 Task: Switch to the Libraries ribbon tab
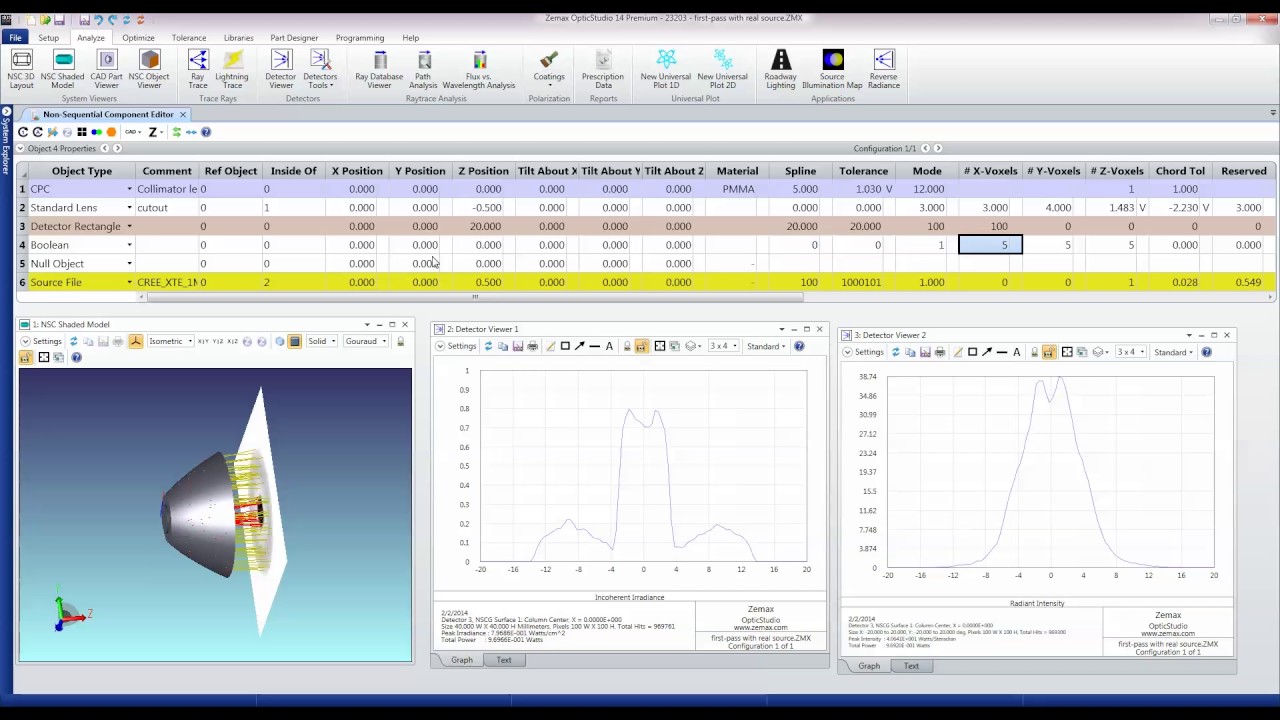pos(238,38)
